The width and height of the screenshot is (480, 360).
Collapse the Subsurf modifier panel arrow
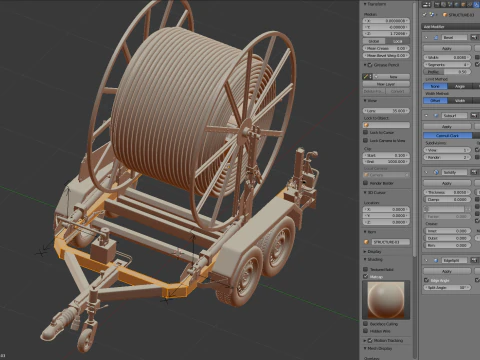coord(426,115)
